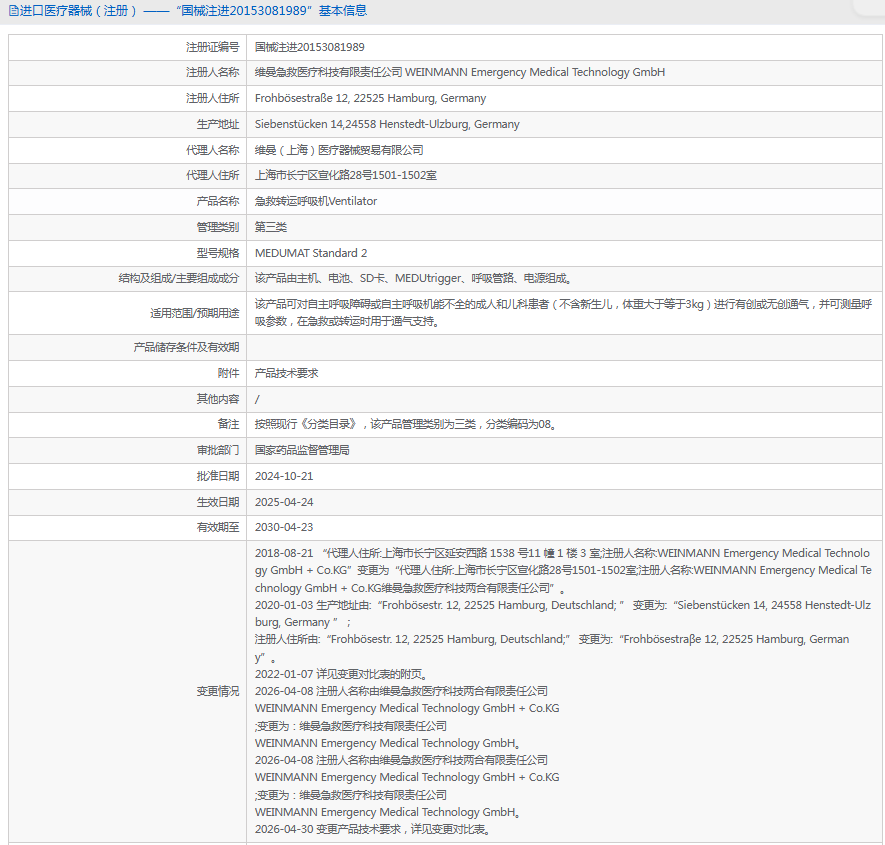The width and height of the screenshot is (885, 845).
Task: Click the label 产品储存条件及有效期
Action: click(186, 347)
